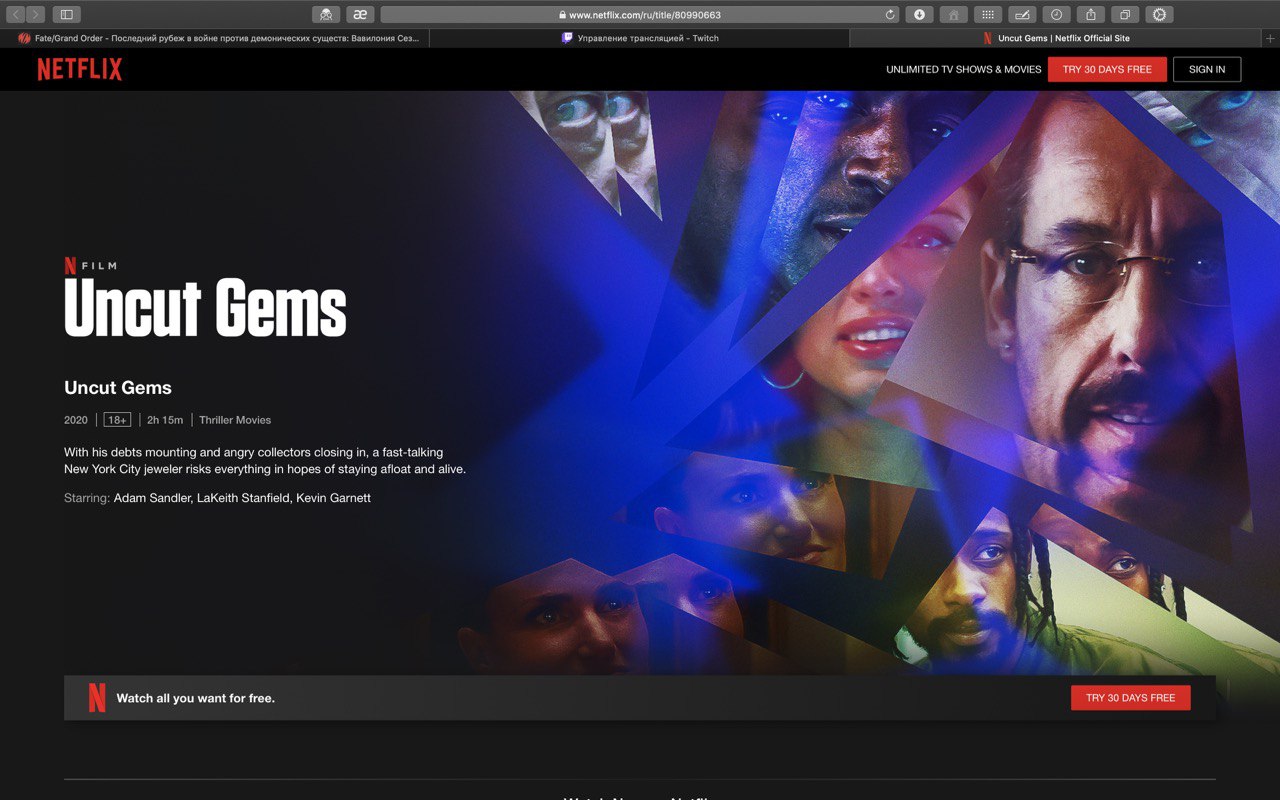Click the LaKeith Stanfield cast link

(242, 498)
